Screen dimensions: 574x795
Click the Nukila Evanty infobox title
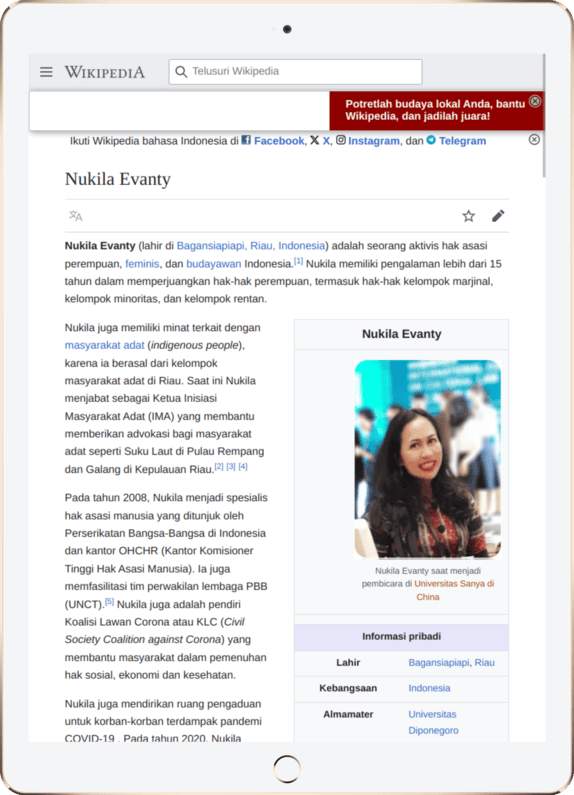pos(401,334)
